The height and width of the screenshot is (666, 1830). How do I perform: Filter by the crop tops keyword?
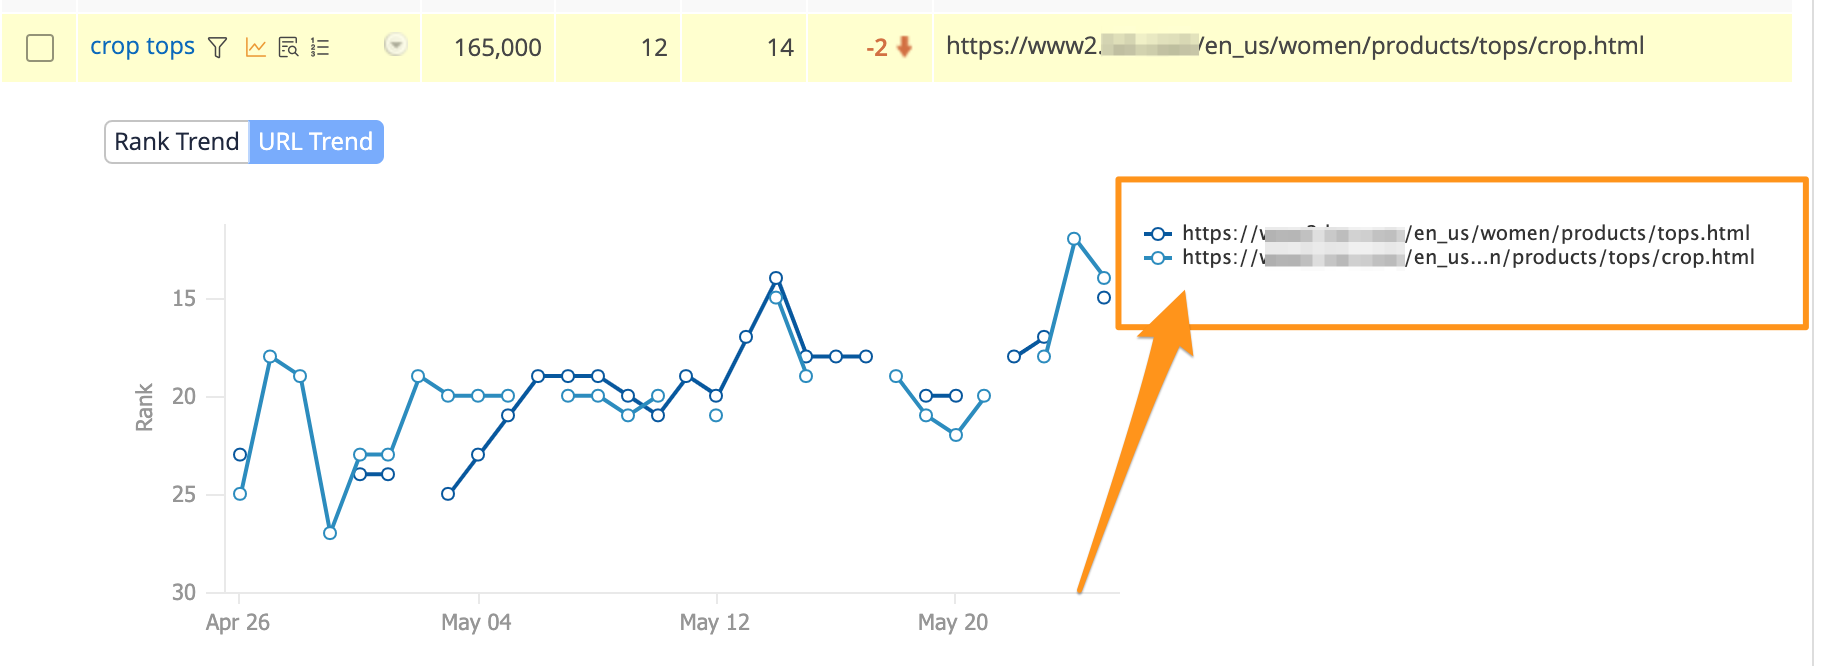click(217, 47)
